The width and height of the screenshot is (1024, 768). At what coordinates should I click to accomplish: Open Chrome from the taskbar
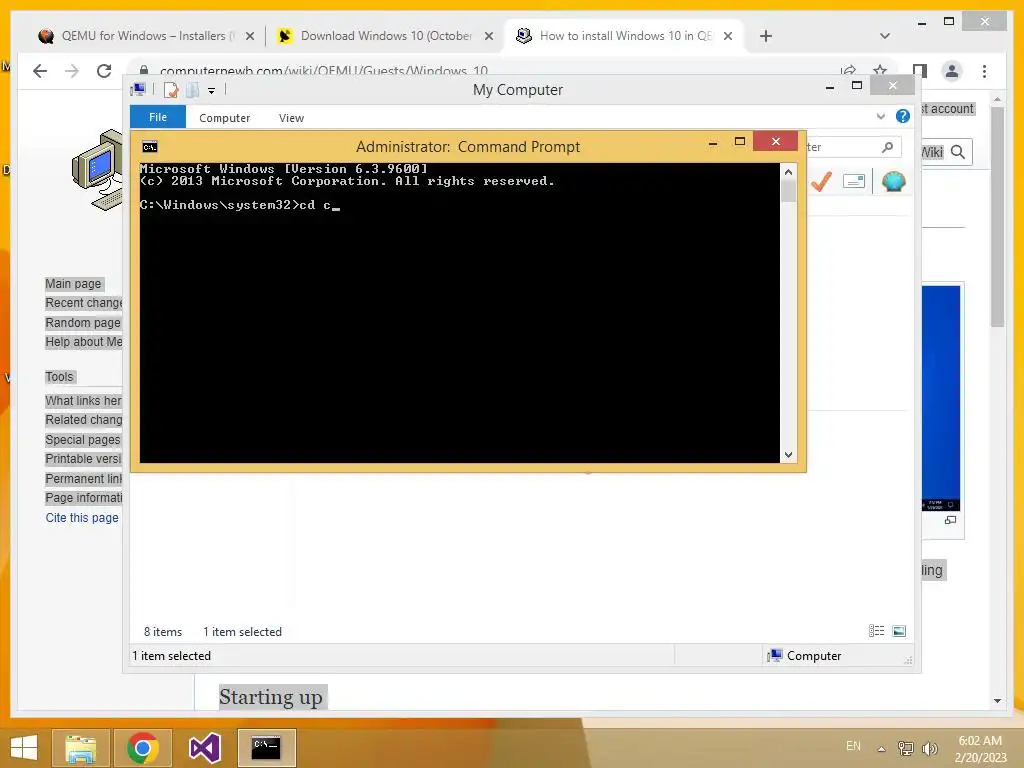point(143,748)
